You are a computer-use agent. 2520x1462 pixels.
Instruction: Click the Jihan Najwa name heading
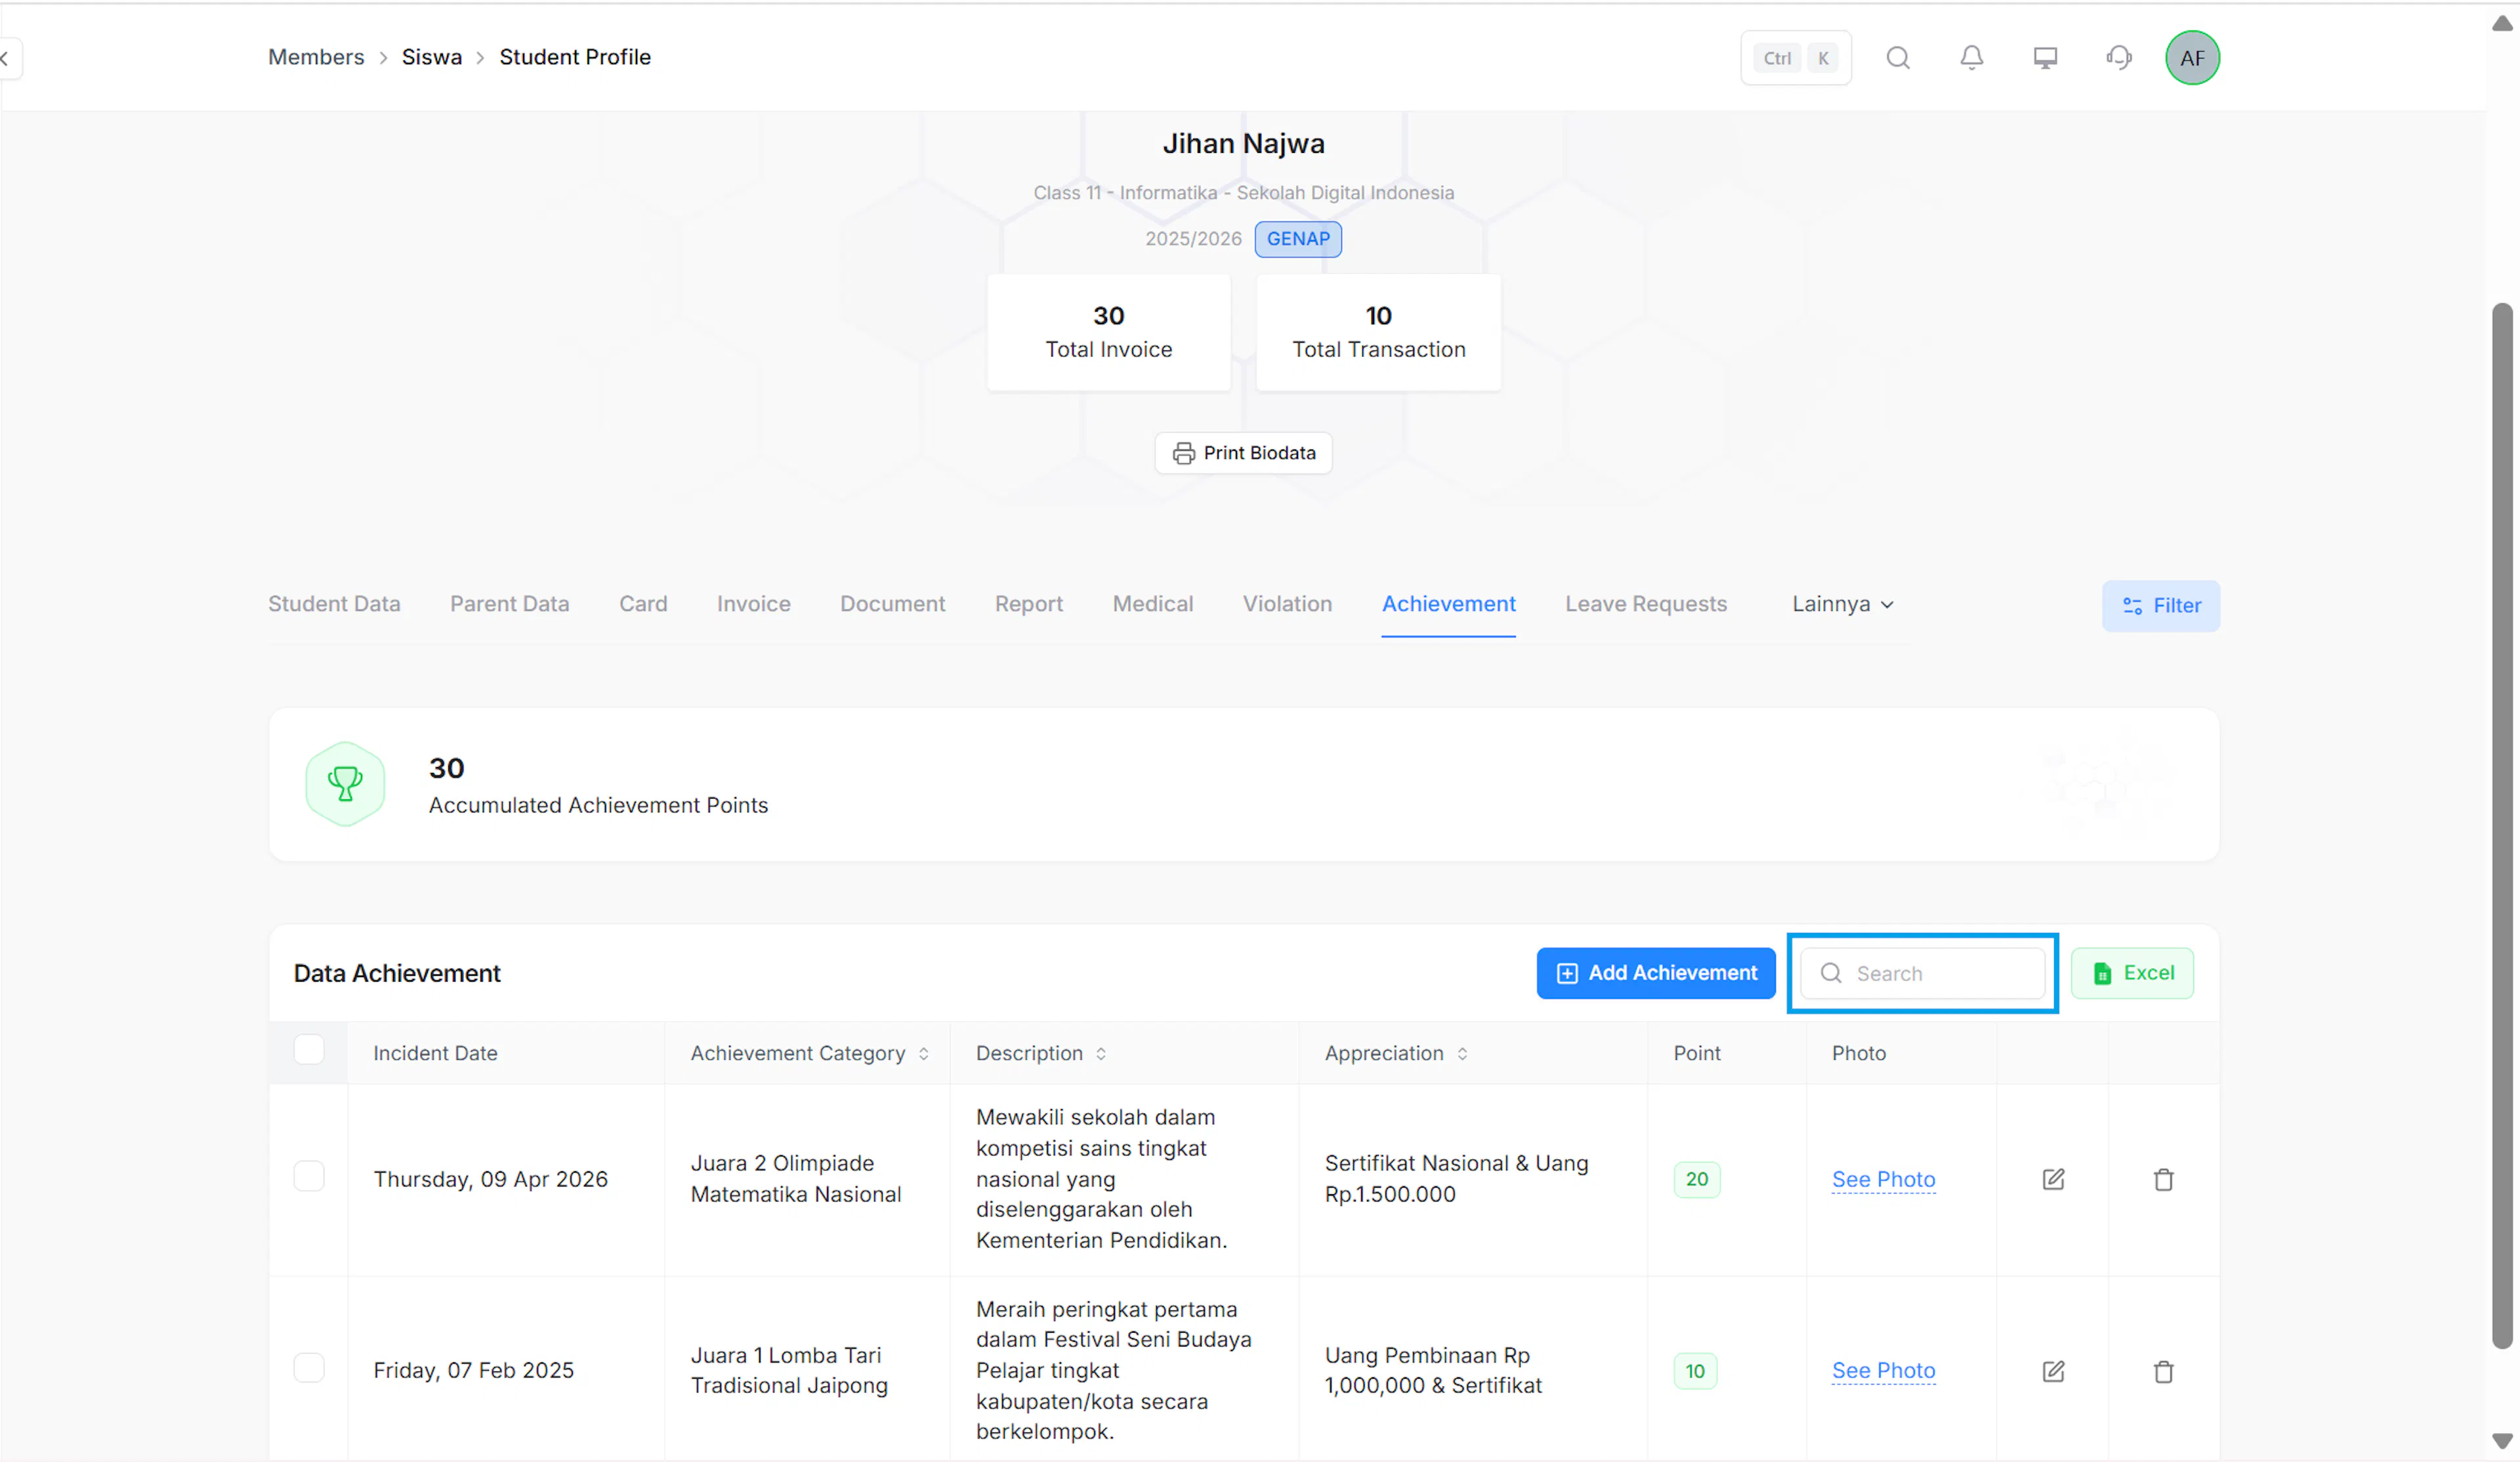tap(1243, 143)
